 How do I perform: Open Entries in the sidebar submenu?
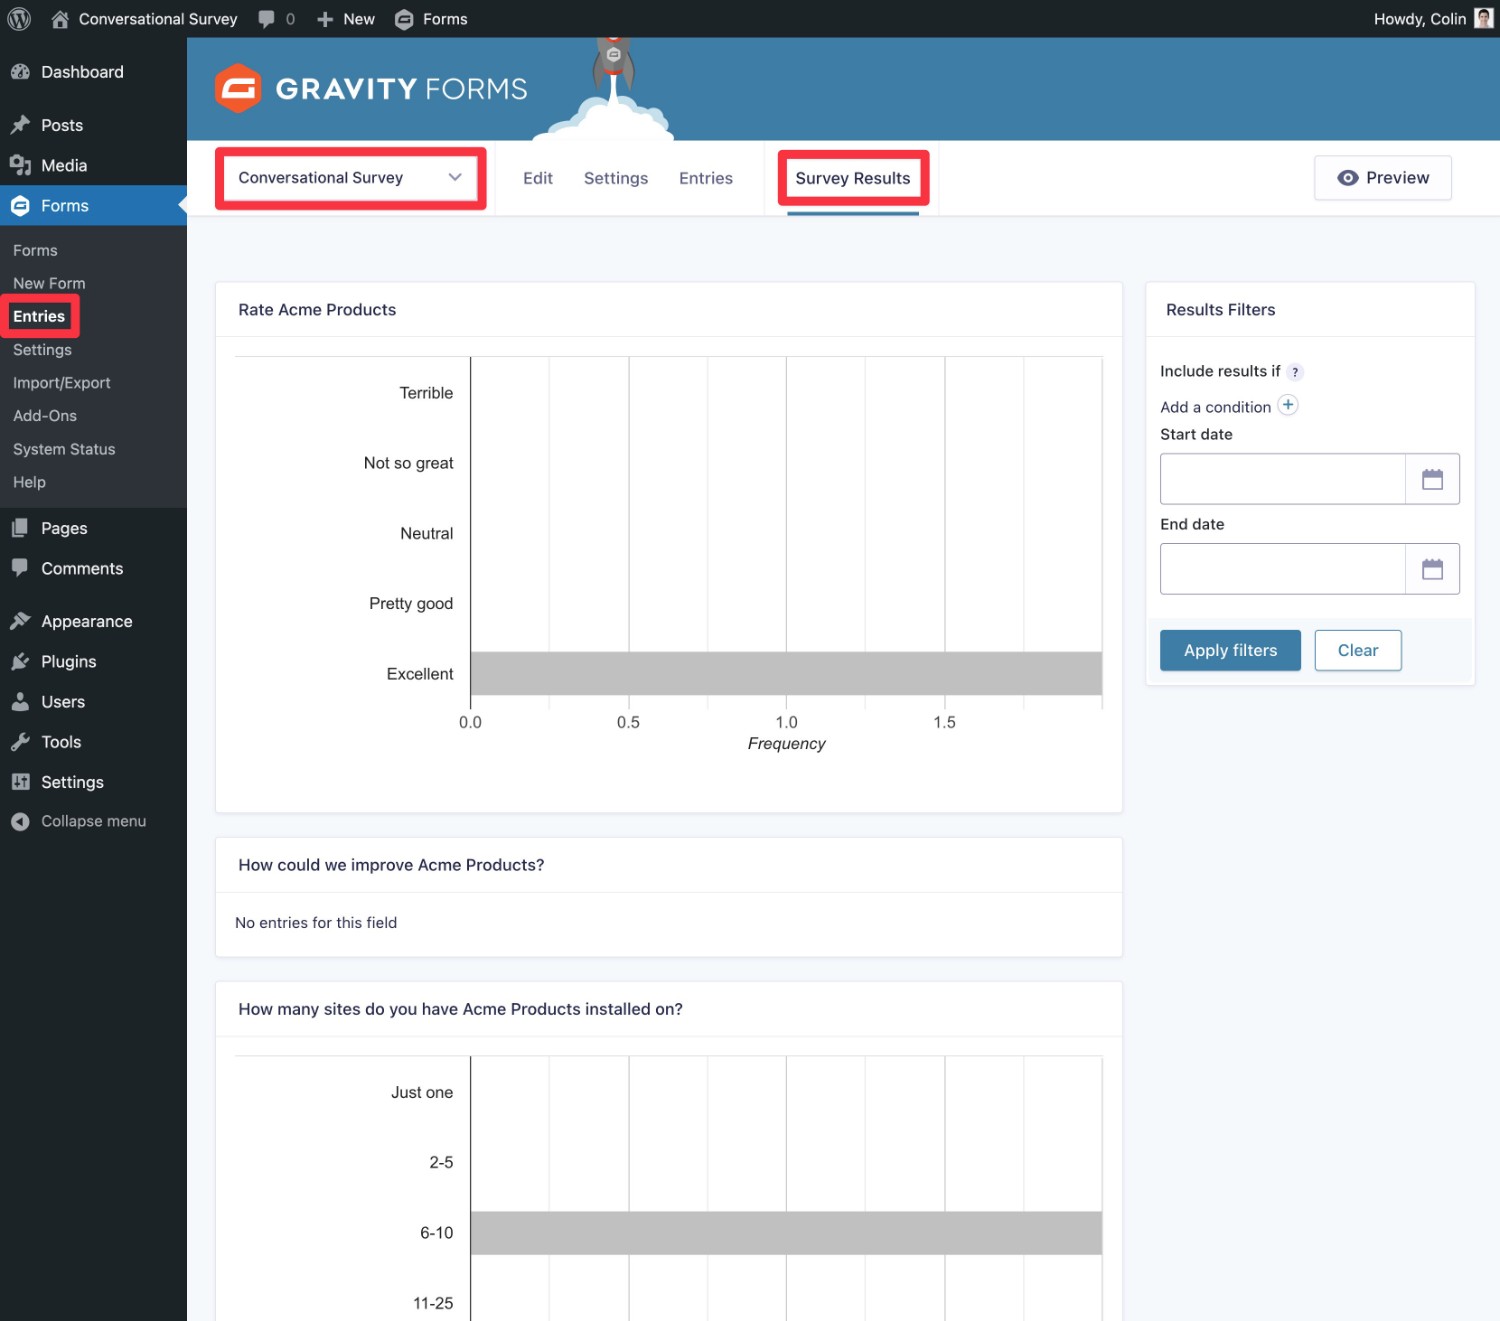[x=39, y=316]
